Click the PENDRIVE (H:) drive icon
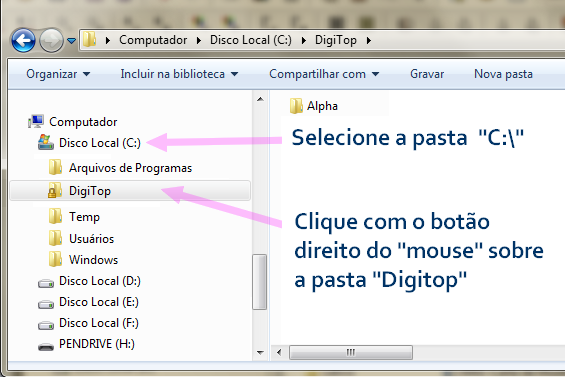The image size is (565, 377). point(46,347)
